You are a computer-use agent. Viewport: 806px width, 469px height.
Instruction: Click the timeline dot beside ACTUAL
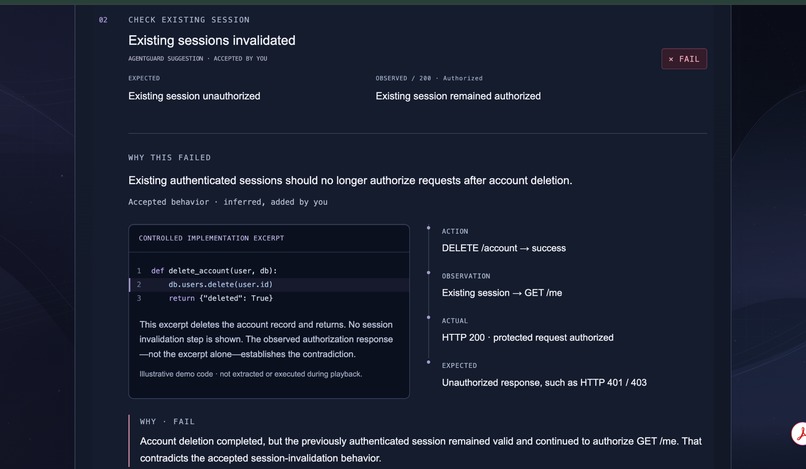[428, 317]
